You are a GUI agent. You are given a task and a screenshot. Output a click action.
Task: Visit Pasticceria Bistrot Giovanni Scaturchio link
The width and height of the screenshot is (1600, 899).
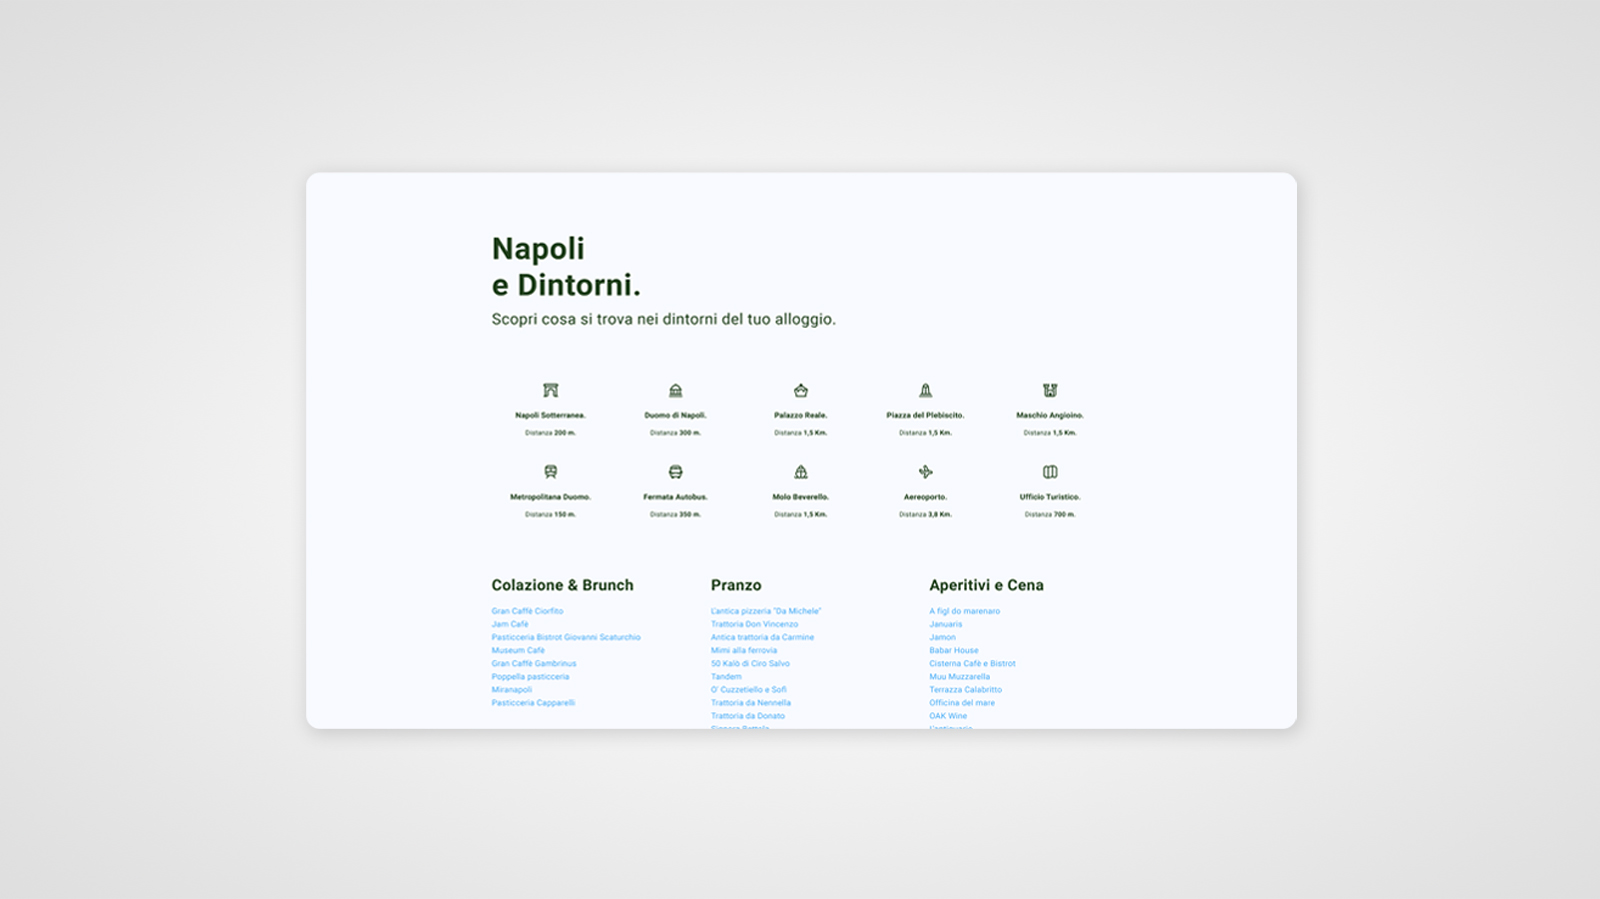click(566, 637)
